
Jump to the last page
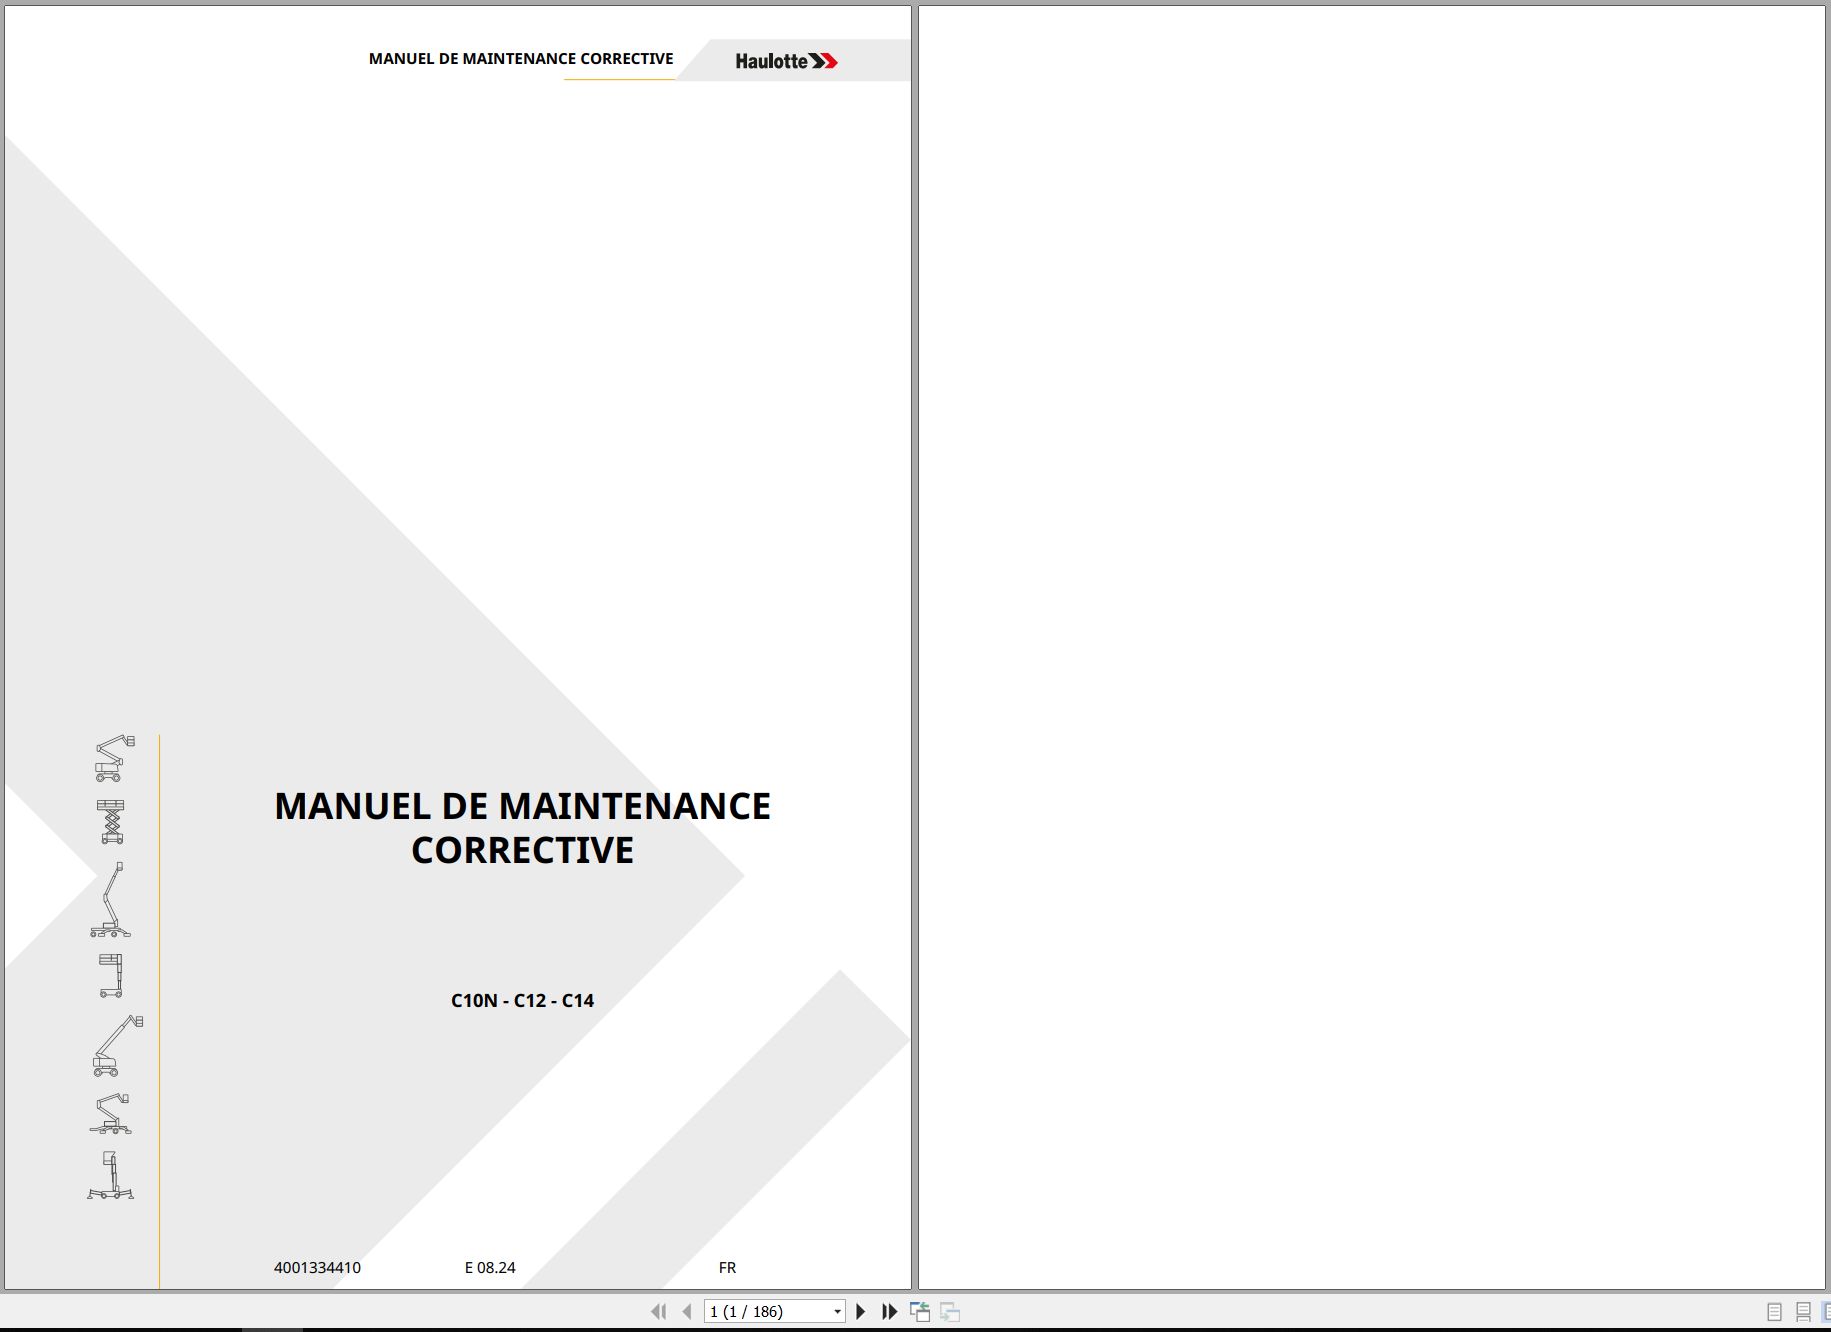click(889, 1311)
